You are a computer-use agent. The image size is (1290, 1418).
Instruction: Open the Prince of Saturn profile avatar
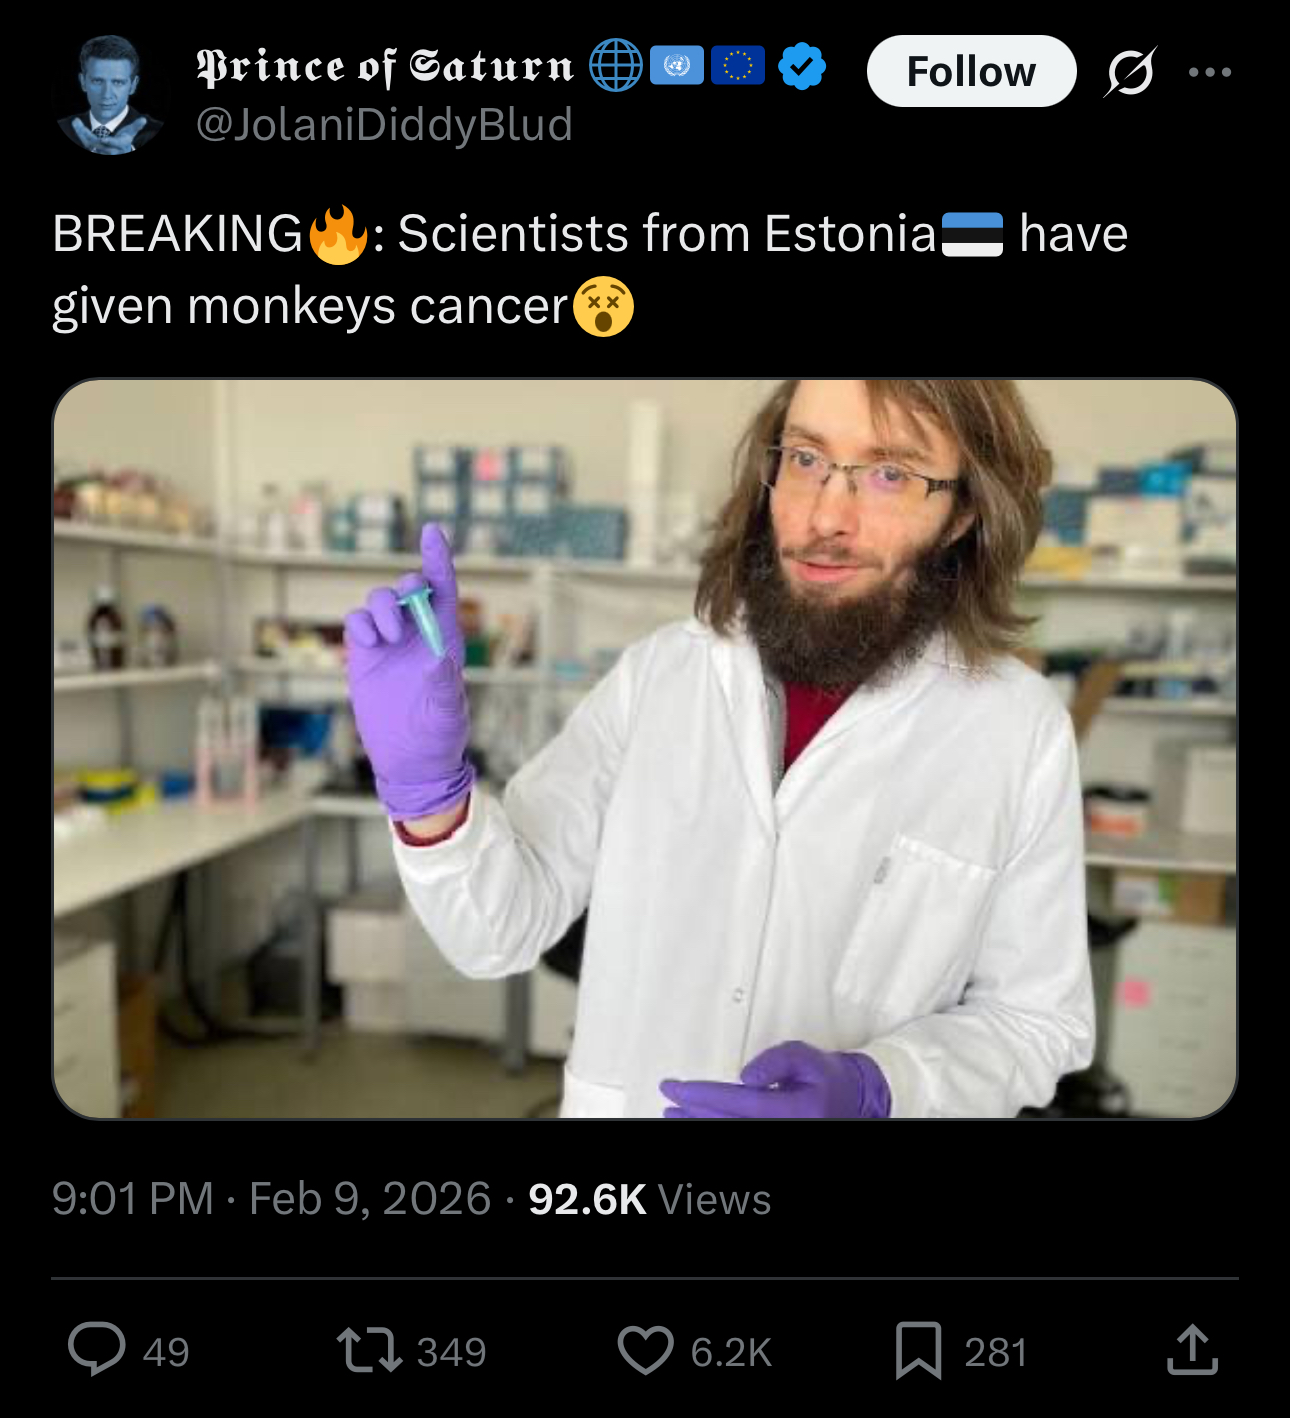point(109,95)
